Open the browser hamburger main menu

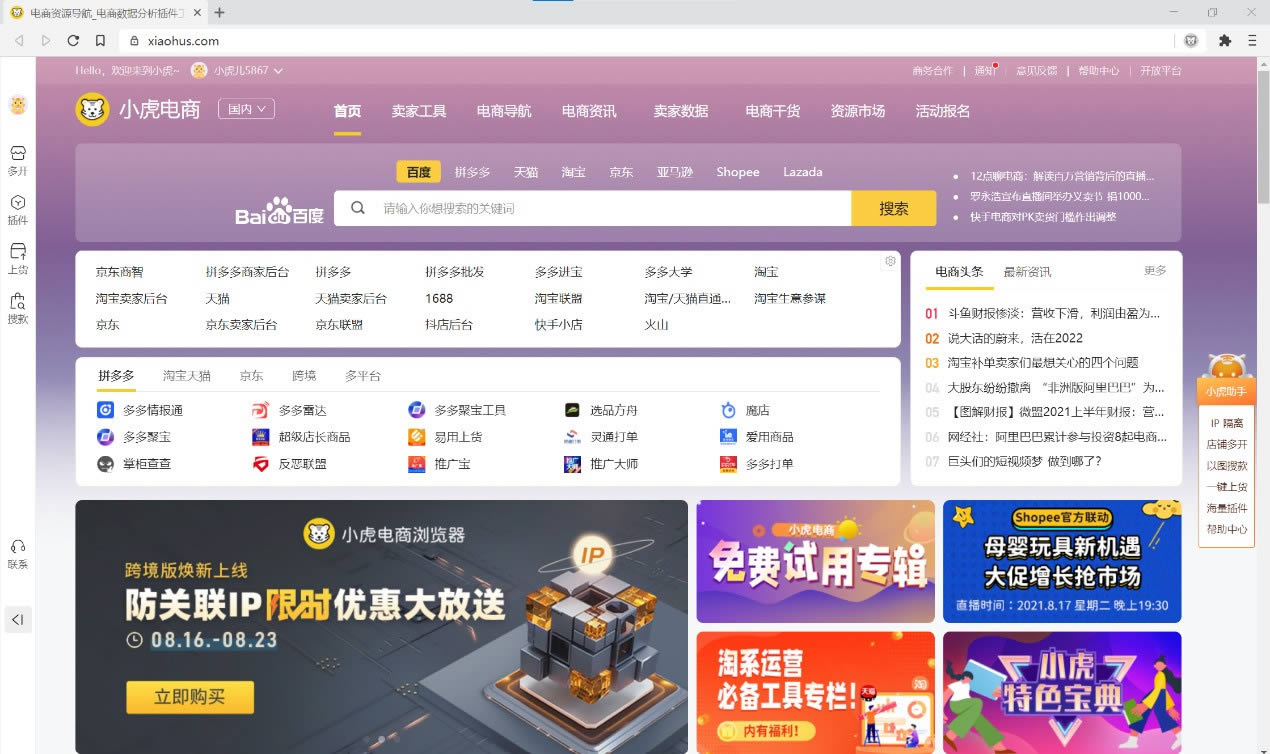click(1252, 41)
